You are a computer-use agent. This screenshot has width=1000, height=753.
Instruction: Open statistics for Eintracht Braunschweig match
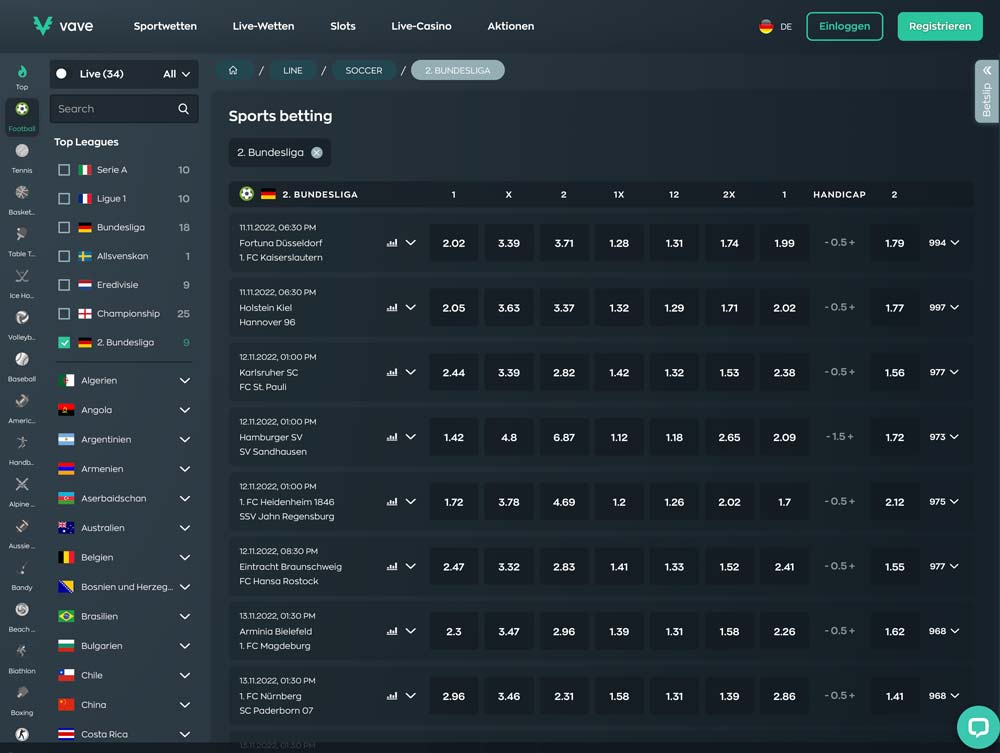(392, 566)
